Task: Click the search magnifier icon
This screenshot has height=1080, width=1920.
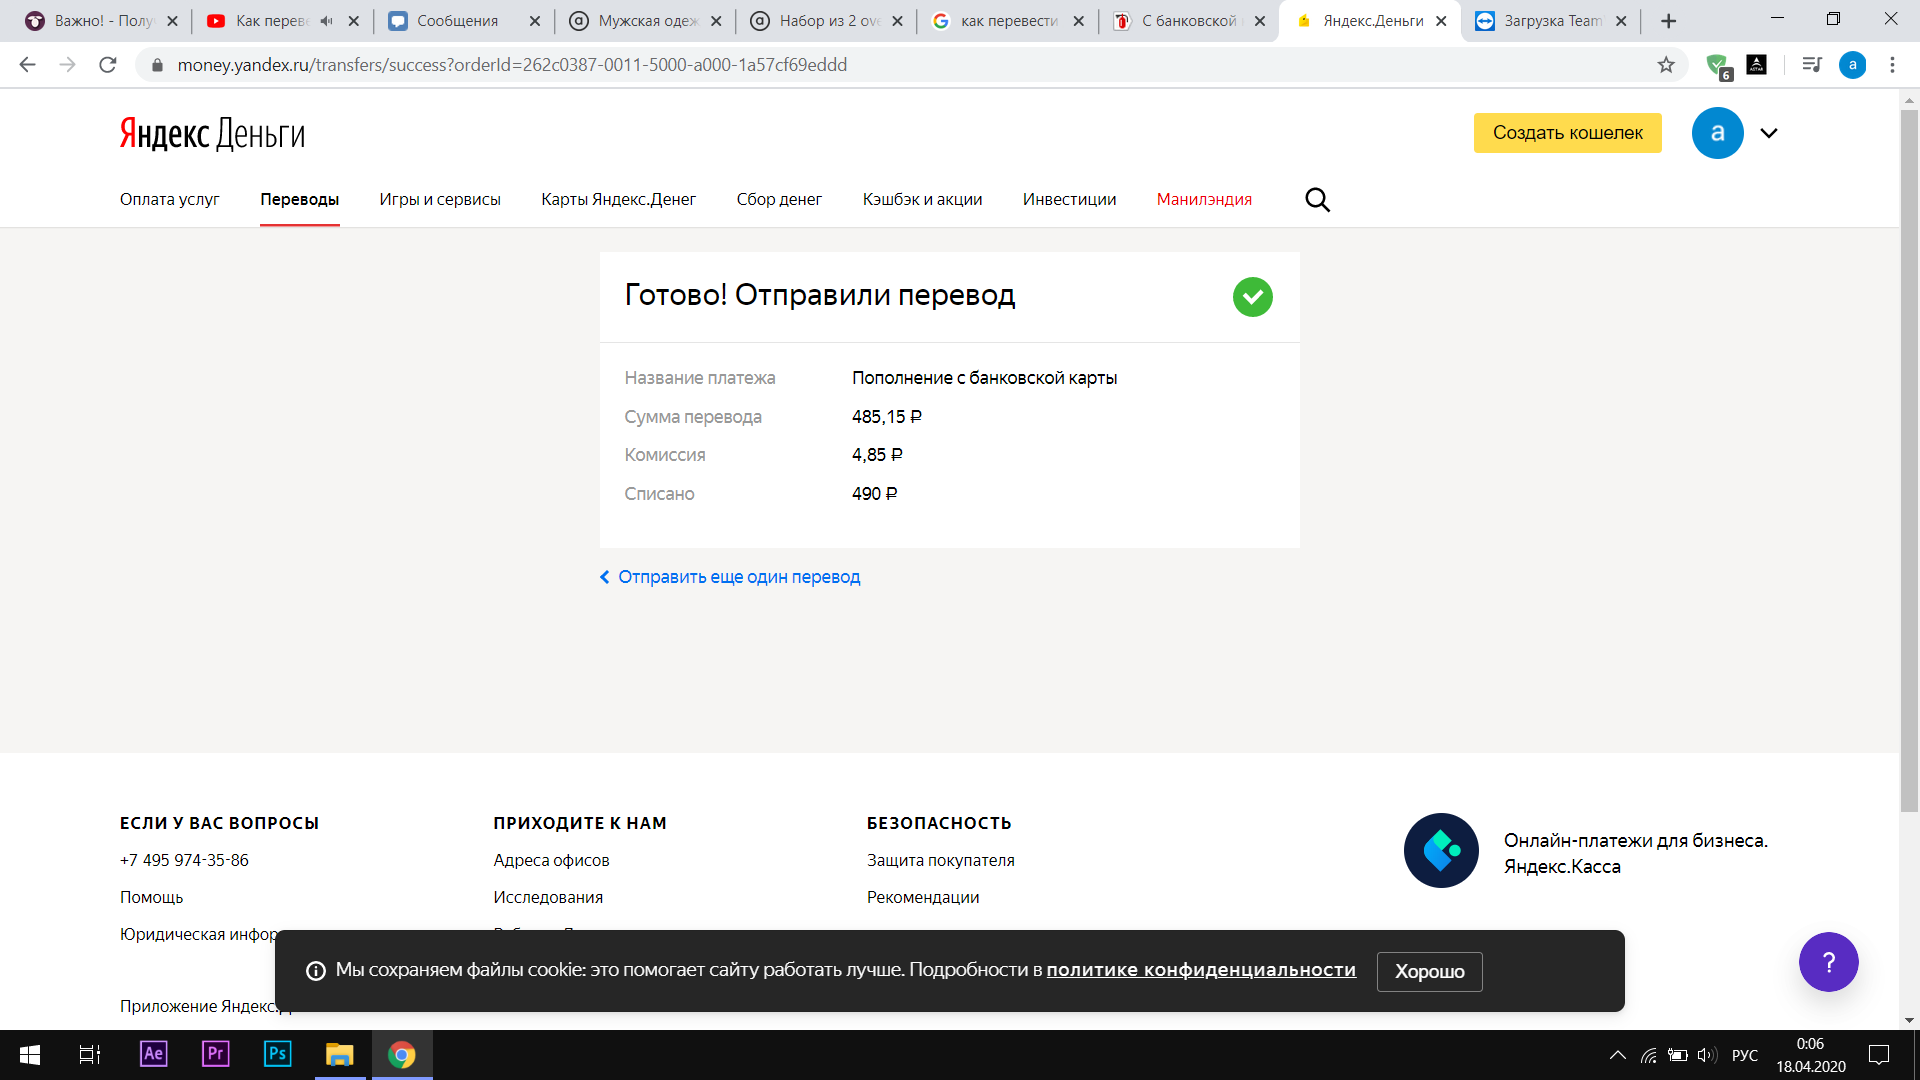Action: [1317, 200]
